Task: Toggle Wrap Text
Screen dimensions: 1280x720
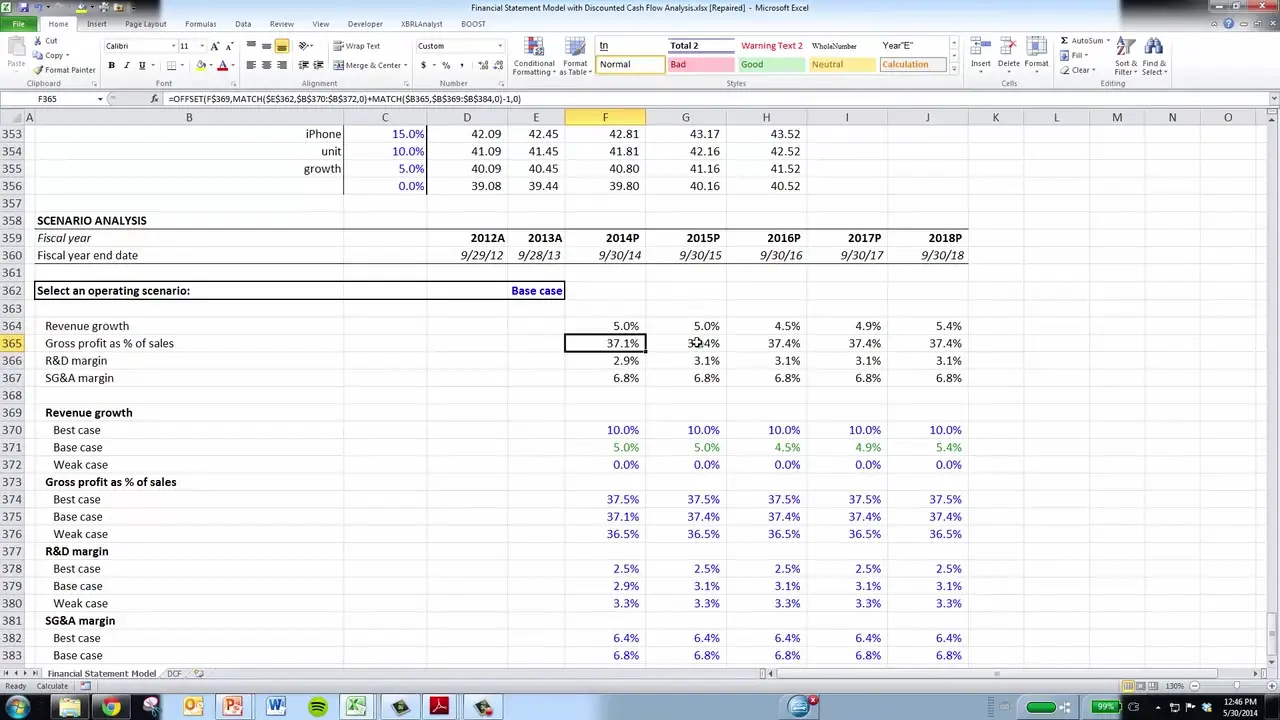Action: click(x=357, y=46)
